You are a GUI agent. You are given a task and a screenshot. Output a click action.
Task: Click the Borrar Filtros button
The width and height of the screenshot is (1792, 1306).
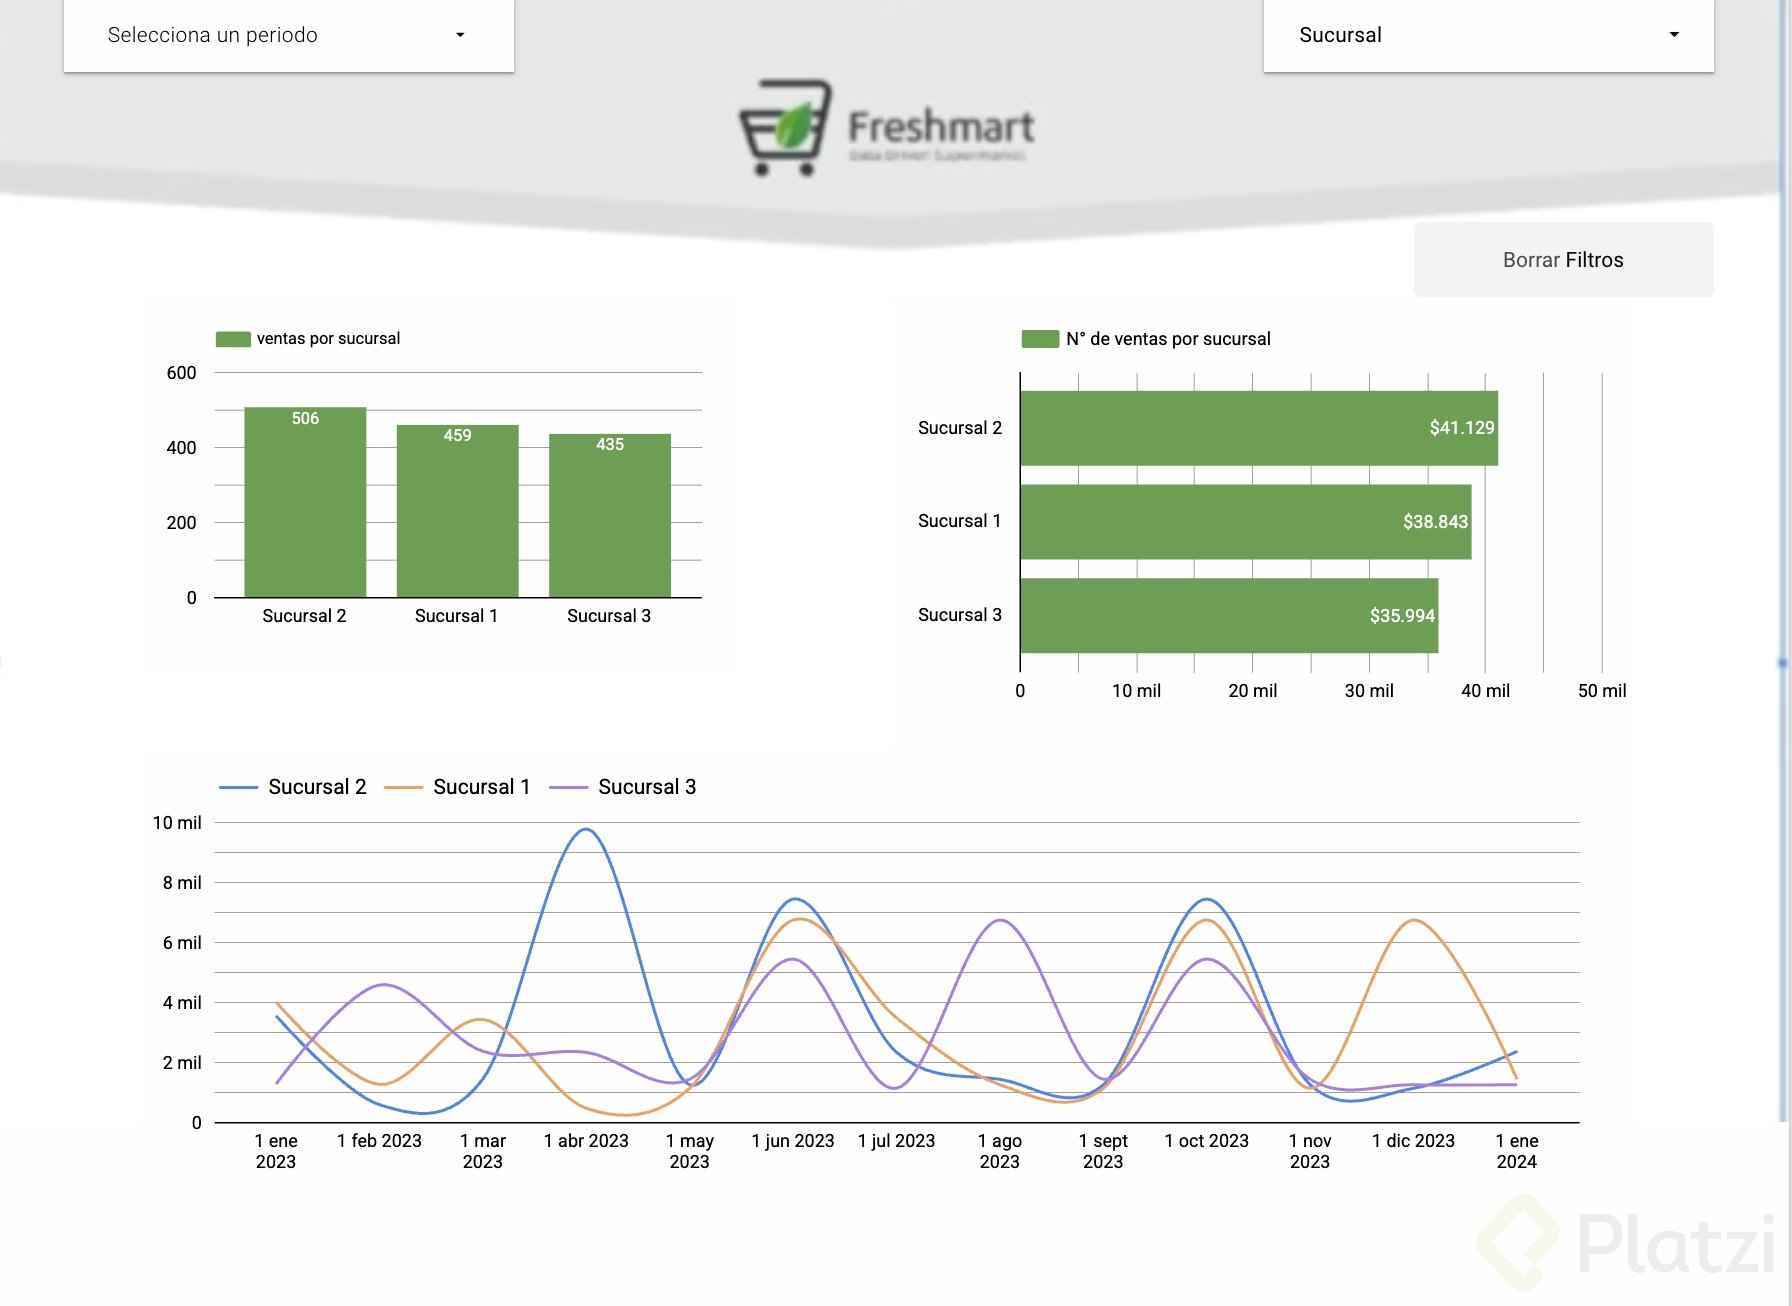pos(1563,260)
